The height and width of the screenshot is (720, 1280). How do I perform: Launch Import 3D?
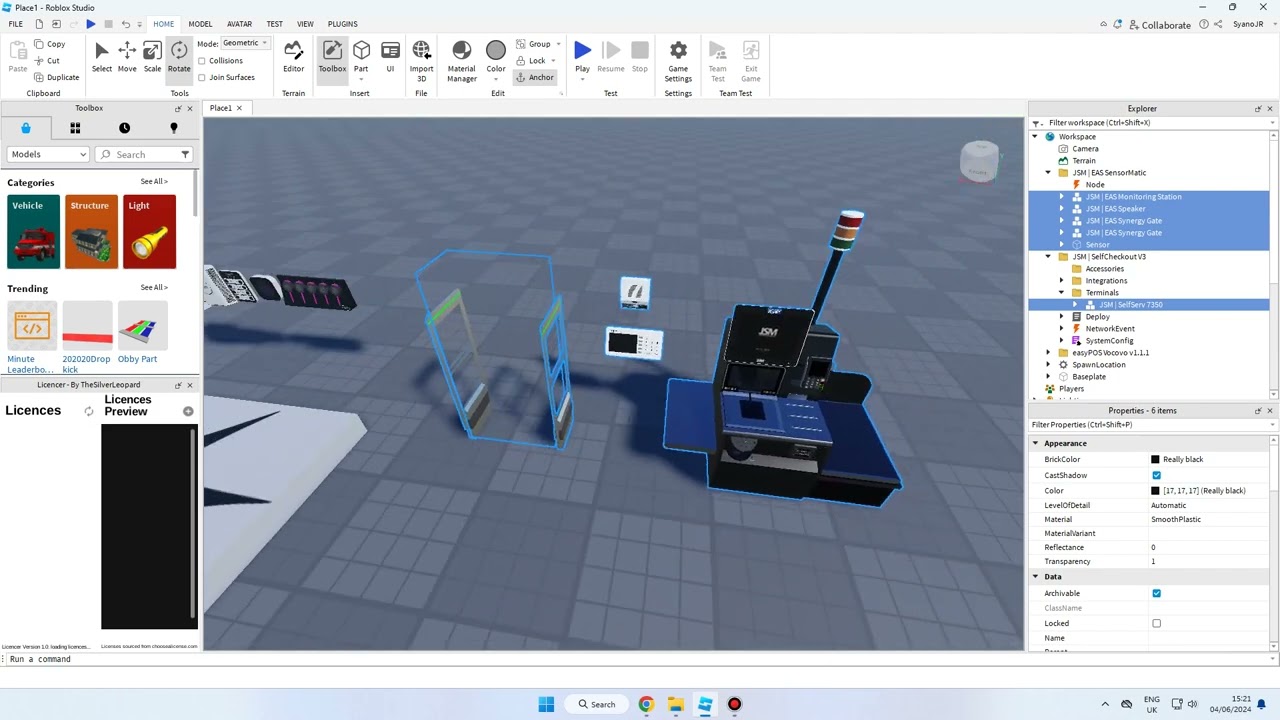coord(421,61)
